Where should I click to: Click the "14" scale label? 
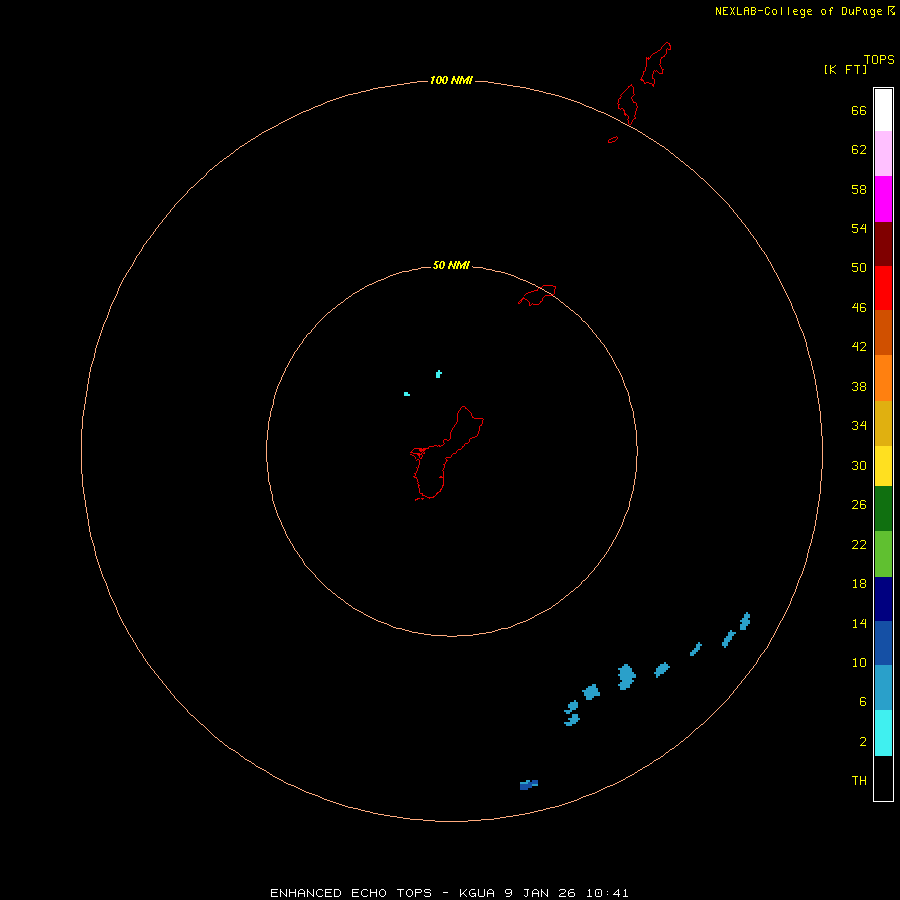click(x=859, y=623)
